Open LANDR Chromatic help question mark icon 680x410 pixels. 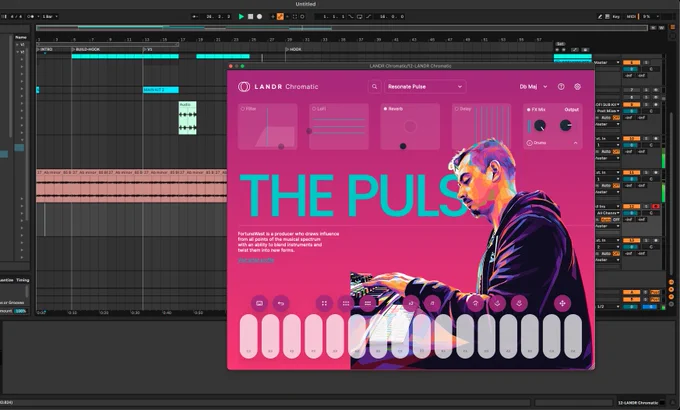coord(561,87)
